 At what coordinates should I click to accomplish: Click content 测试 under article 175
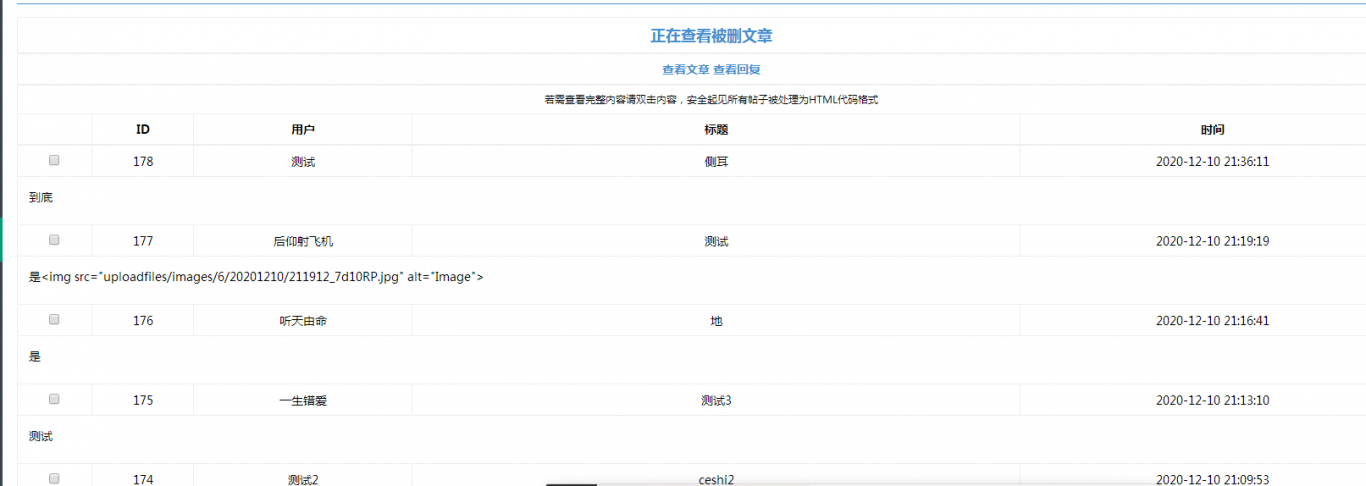coord(41,437)
